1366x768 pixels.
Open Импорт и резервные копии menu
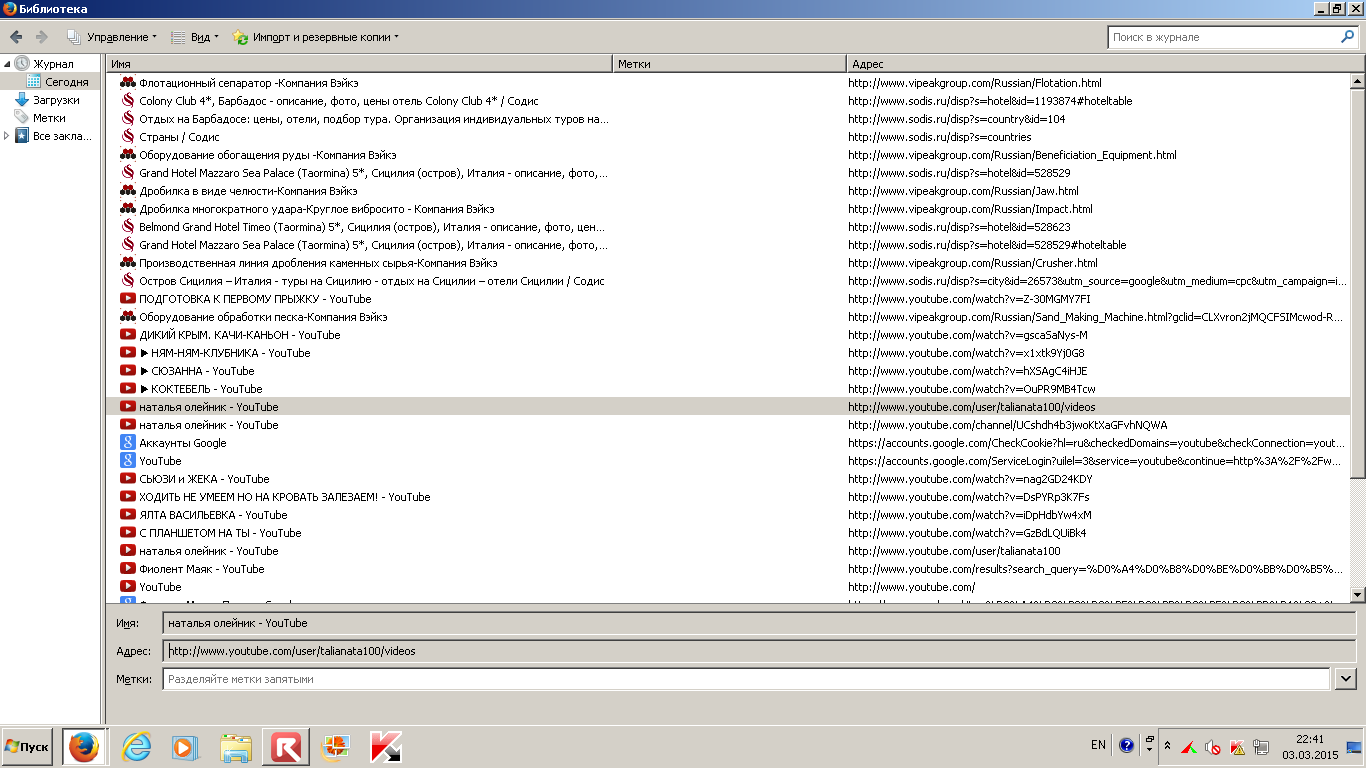(x=315, y=37)
